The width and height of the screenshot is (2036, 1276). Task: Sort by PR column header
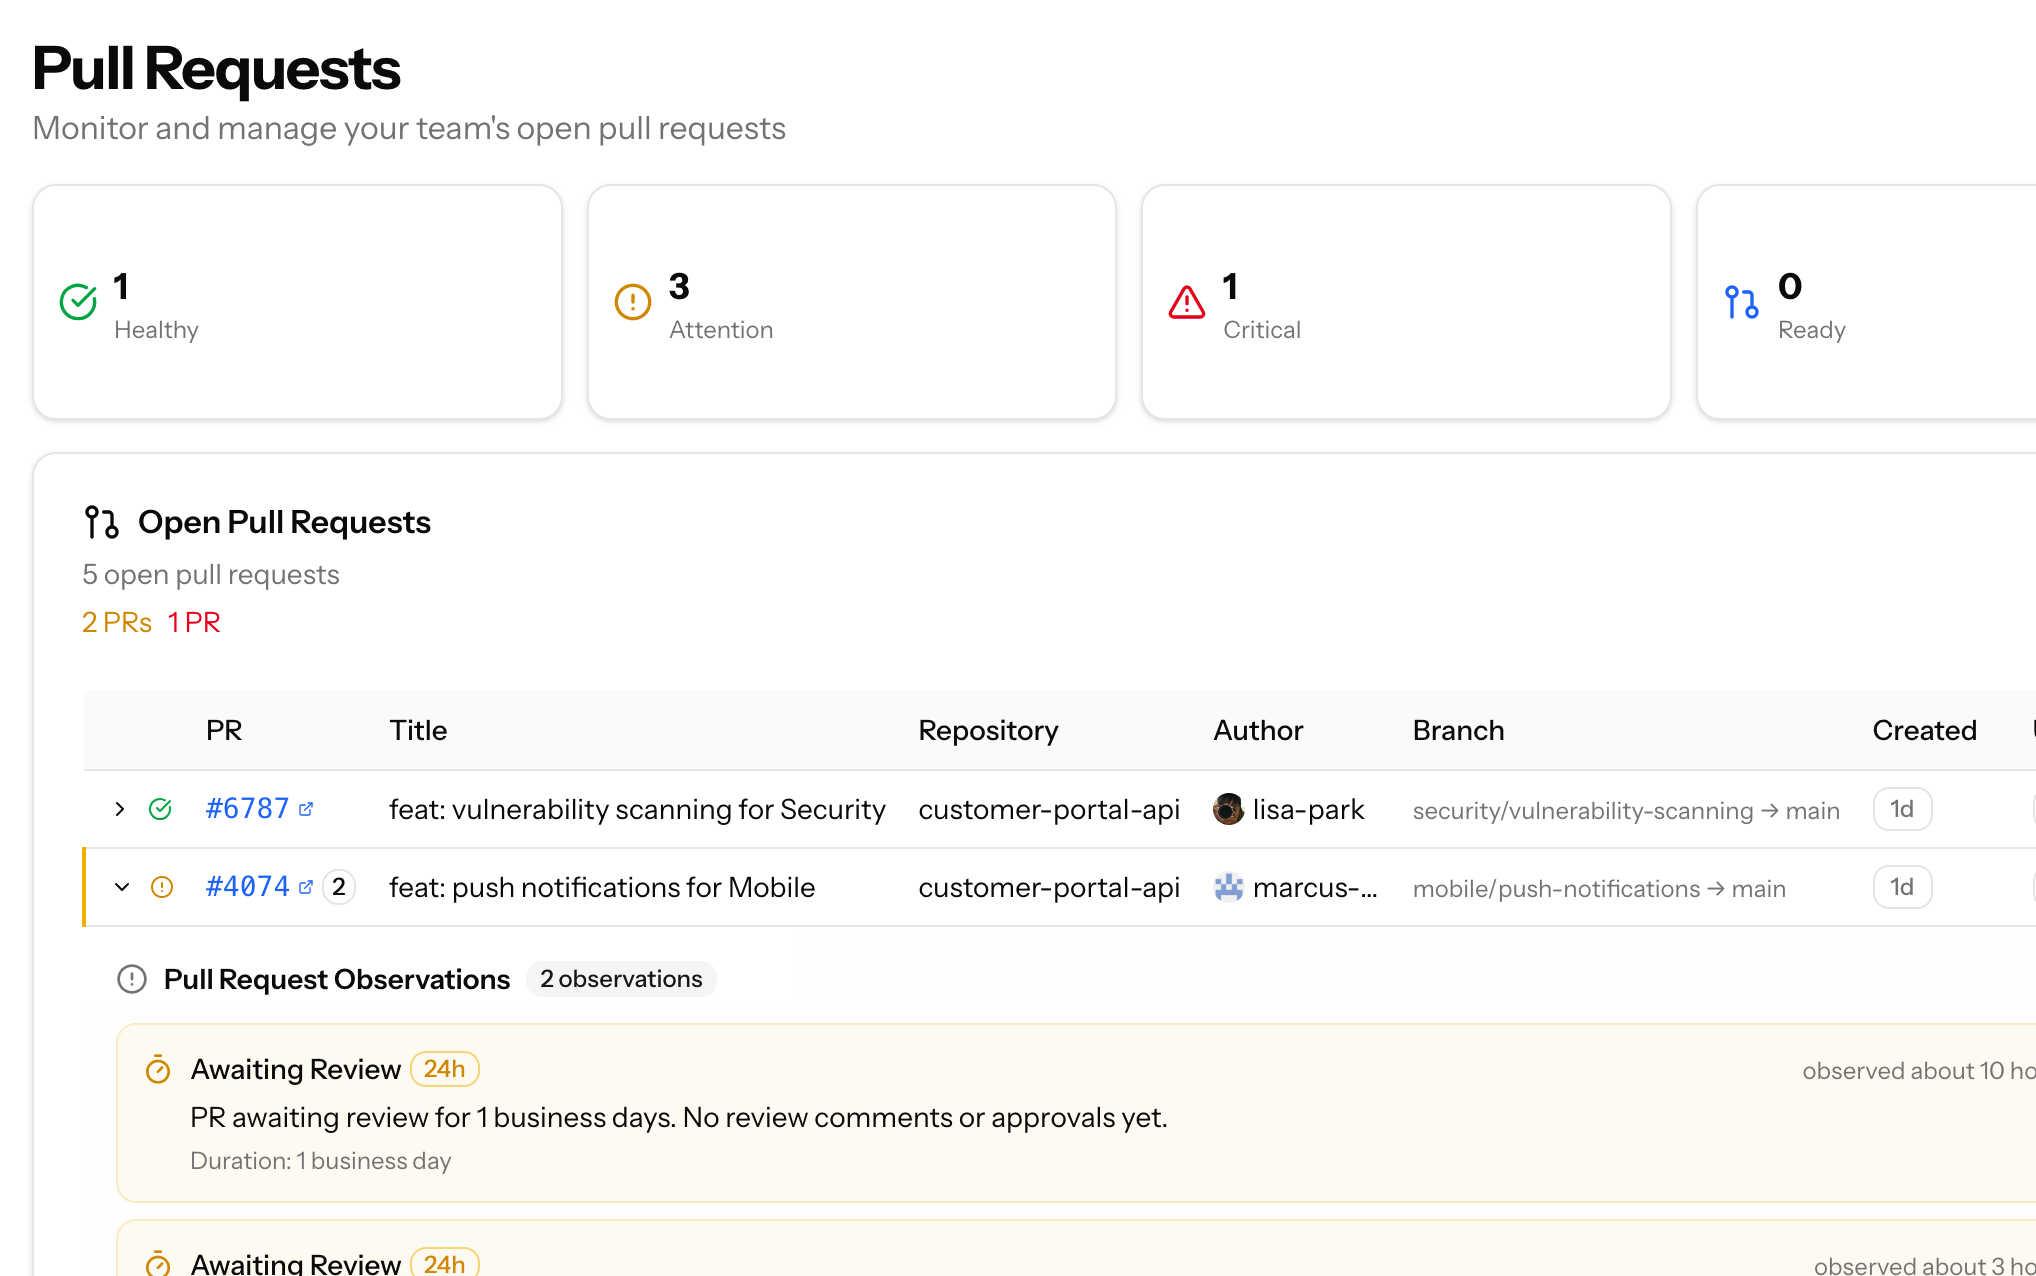point(224,730)
